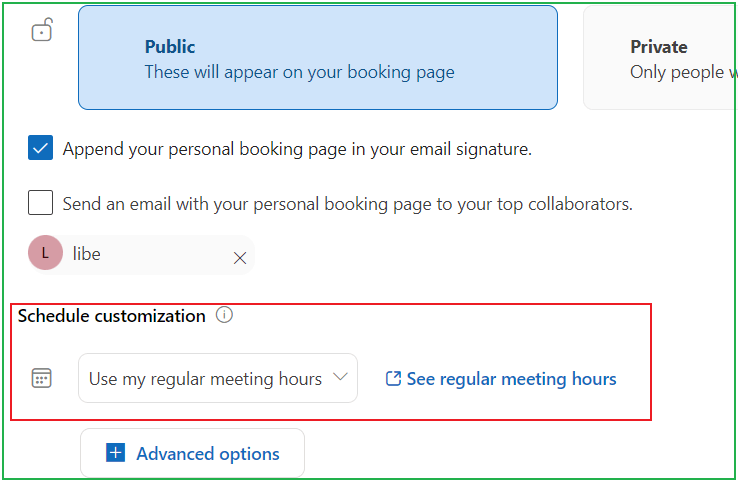Screen dimensions: 738x482
Task: Select the Public booking visibility card
Action: [318, 58]
